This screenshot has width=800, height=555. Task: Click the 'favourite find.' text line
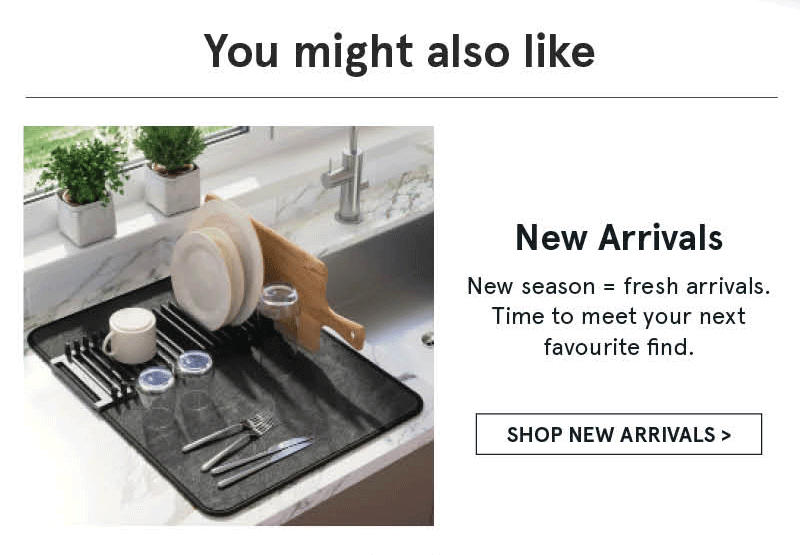(618, 347)
